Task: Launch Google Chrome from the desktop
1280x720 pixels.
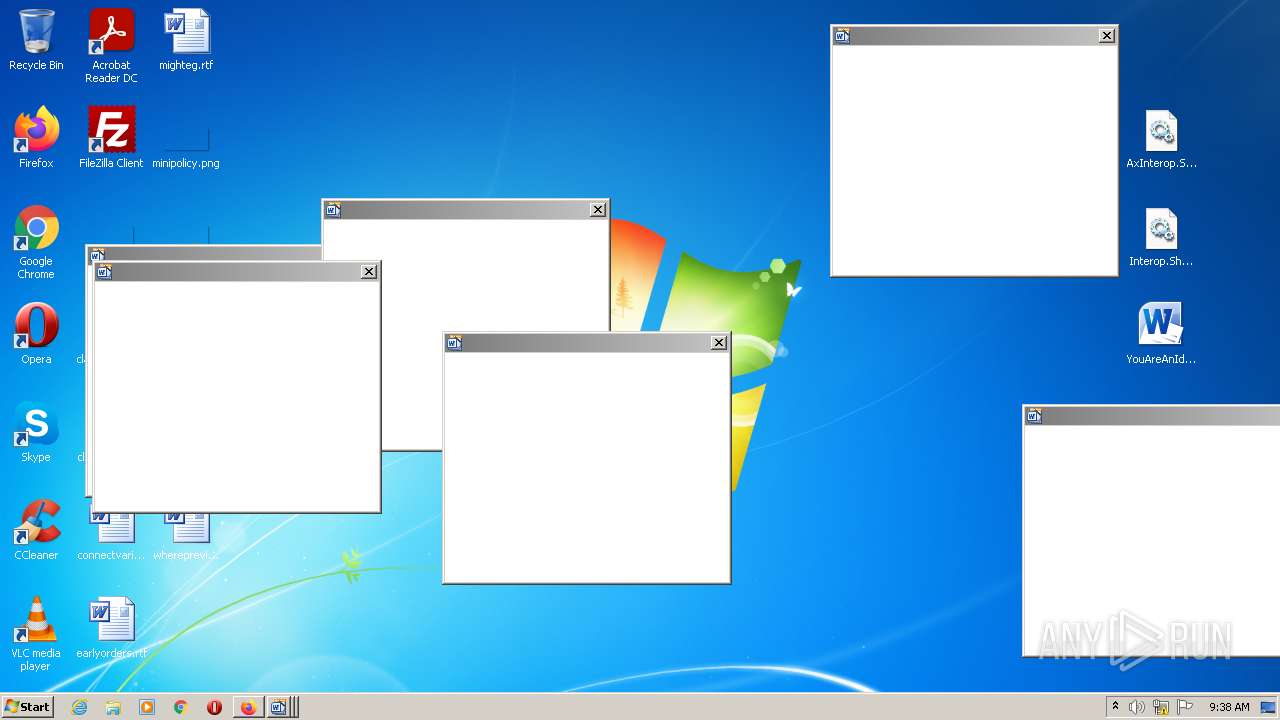Action: tap(36, 243)
